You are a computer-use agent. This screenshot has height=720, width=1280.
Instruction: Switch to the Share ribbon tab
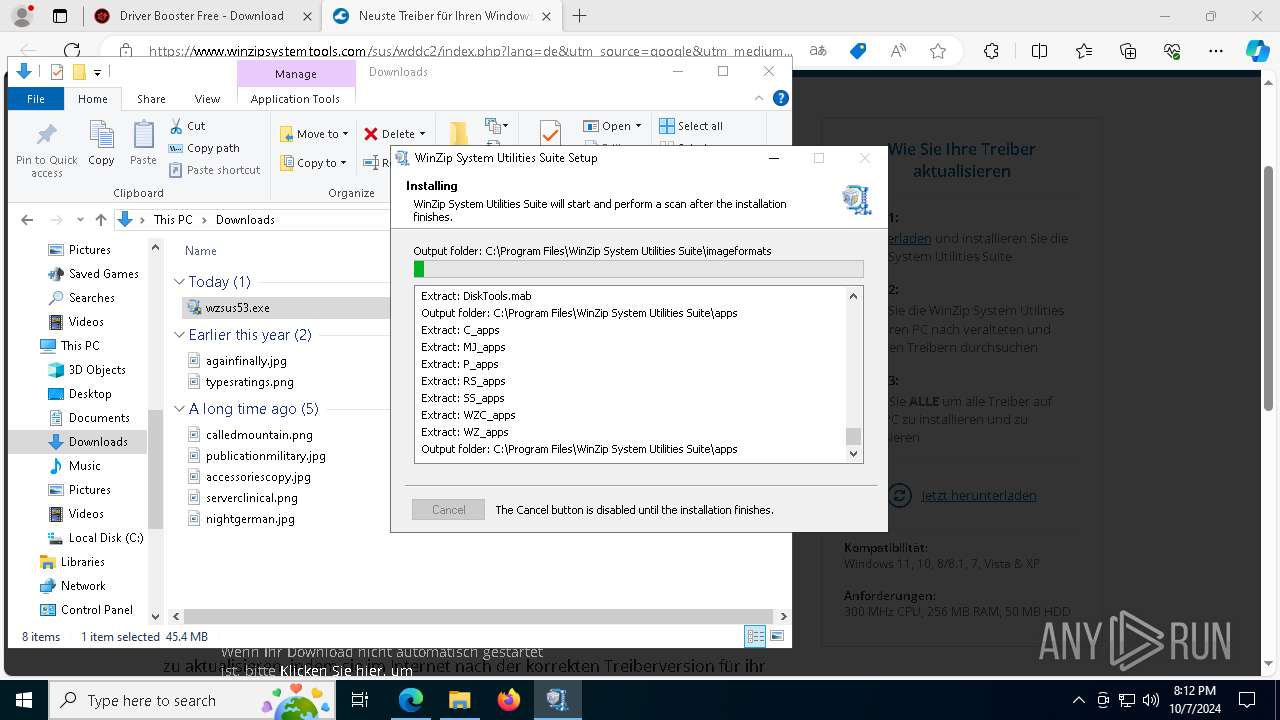pos(151,99)
